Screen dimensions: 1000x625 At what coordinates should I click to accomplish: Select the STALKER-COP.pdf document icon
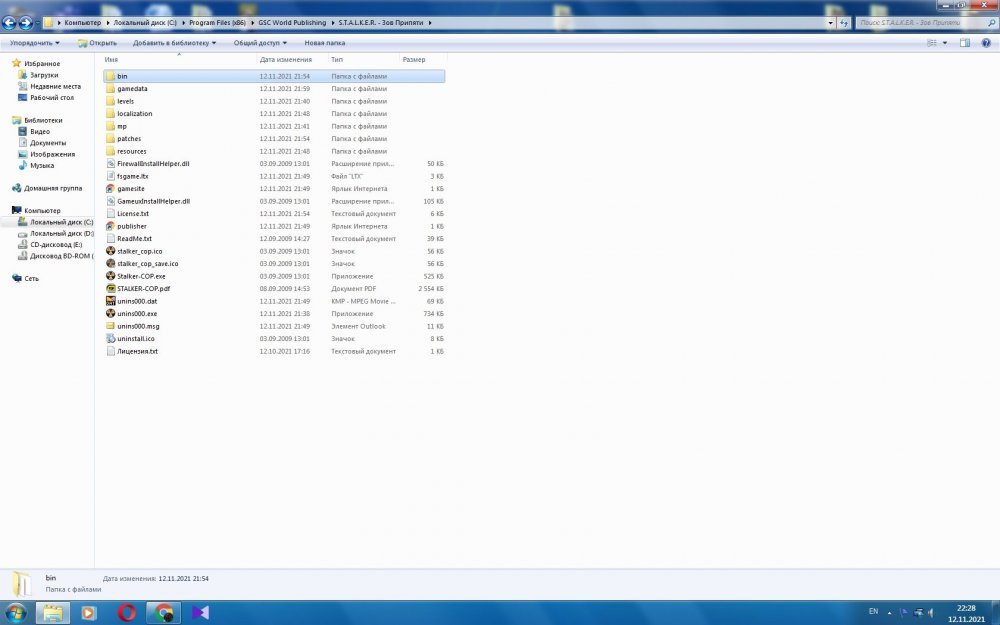pyautogui.click(x=110, y=288)
